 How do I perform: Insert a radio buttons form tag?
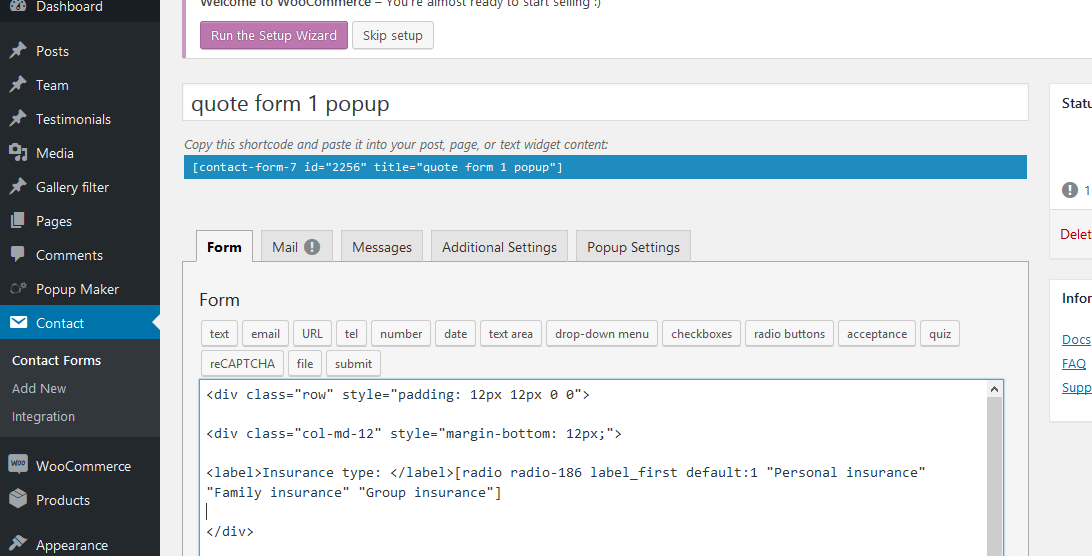[789, 334]
